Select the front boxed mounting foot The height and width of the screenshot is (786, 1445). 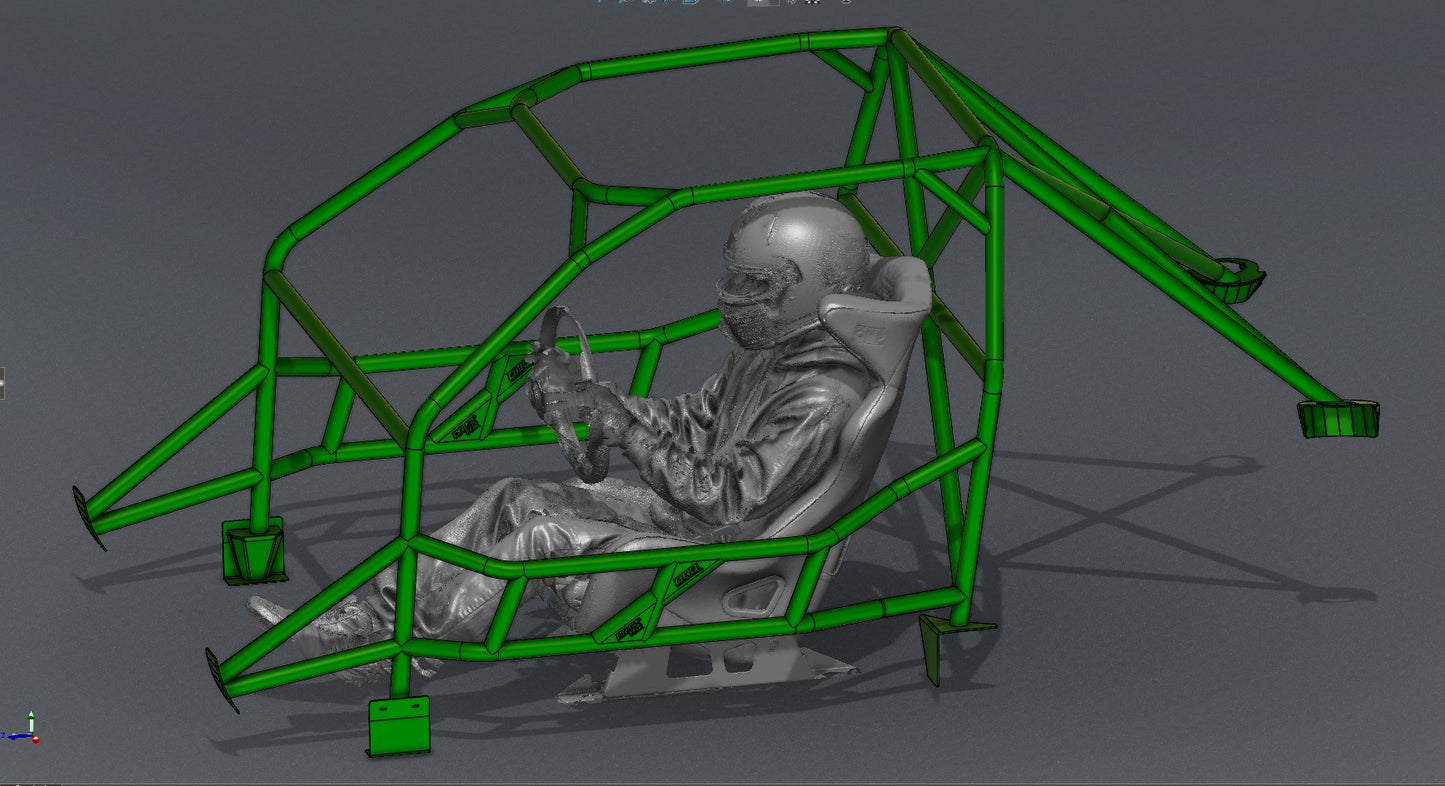[254, 551]
